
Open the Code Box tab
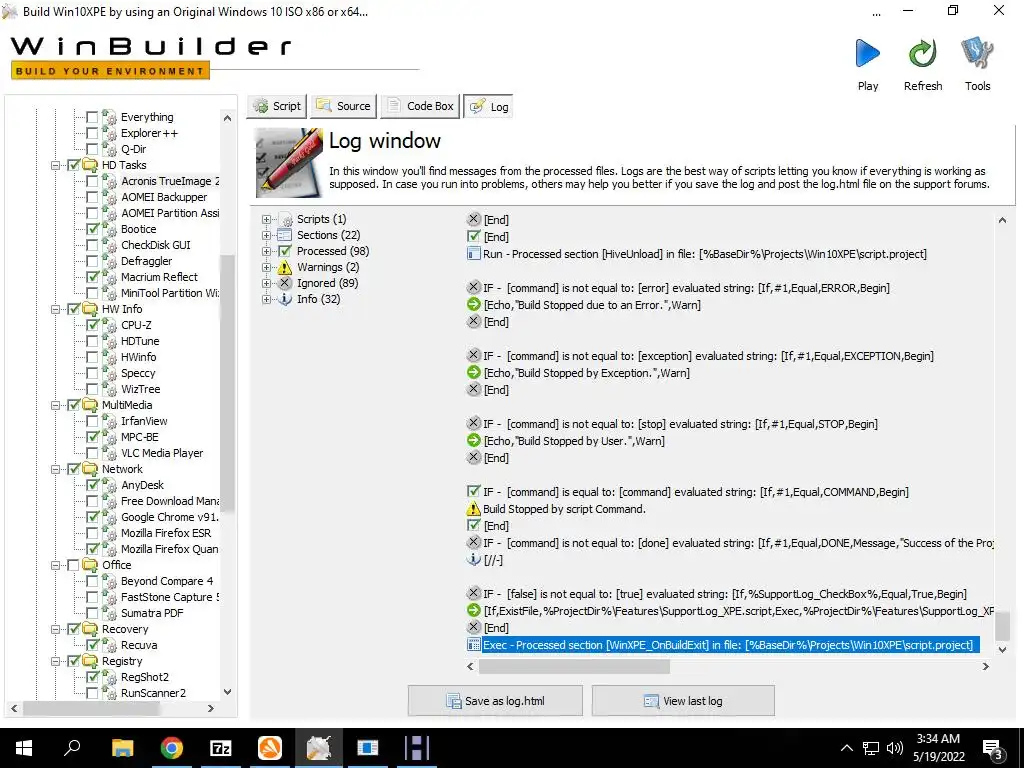pos(420,106)
